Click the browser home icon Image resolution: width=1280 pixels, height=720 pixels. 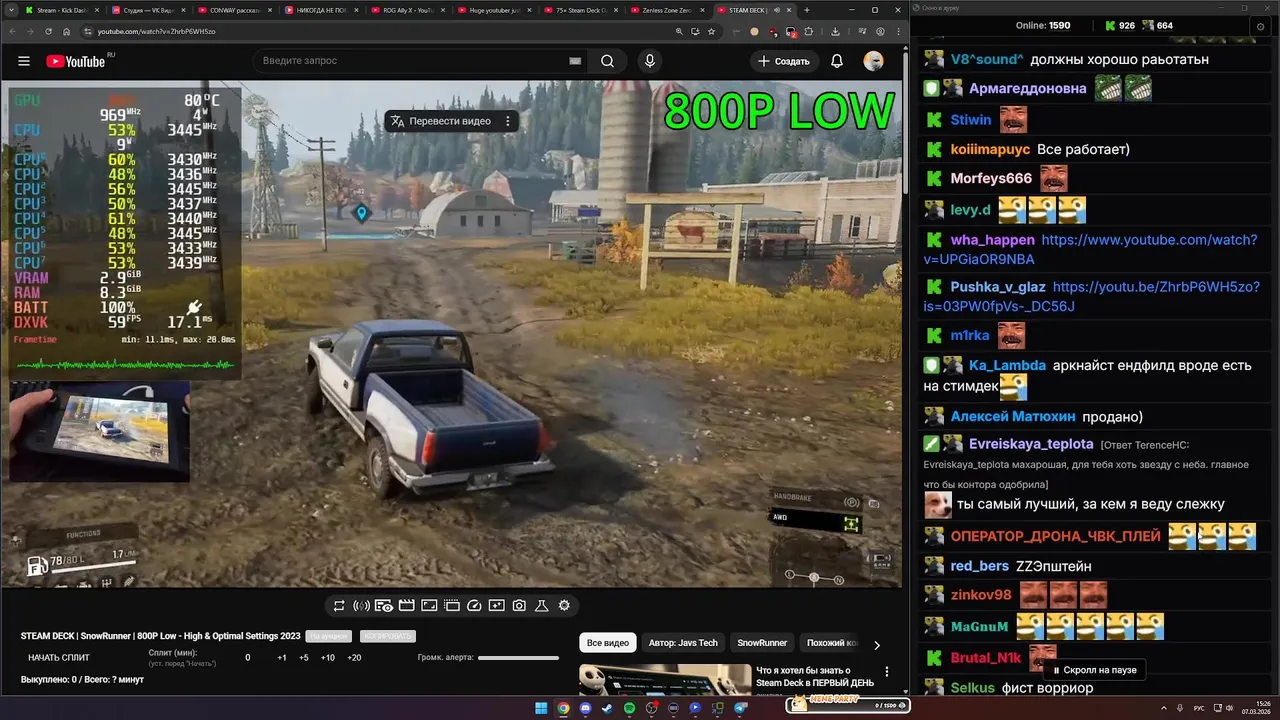(x=66, y=31)
